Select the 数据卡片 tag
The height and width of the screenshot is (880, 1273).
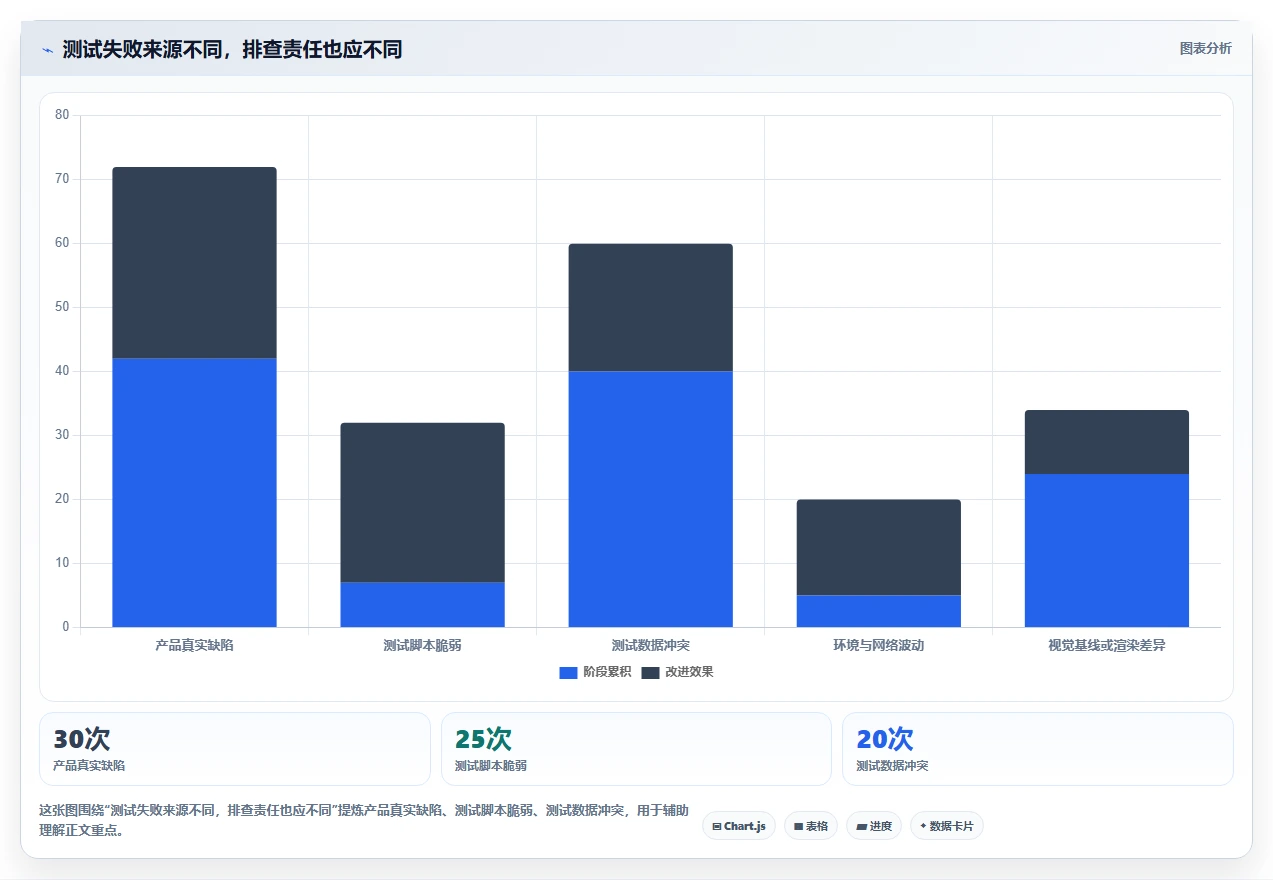946,826
